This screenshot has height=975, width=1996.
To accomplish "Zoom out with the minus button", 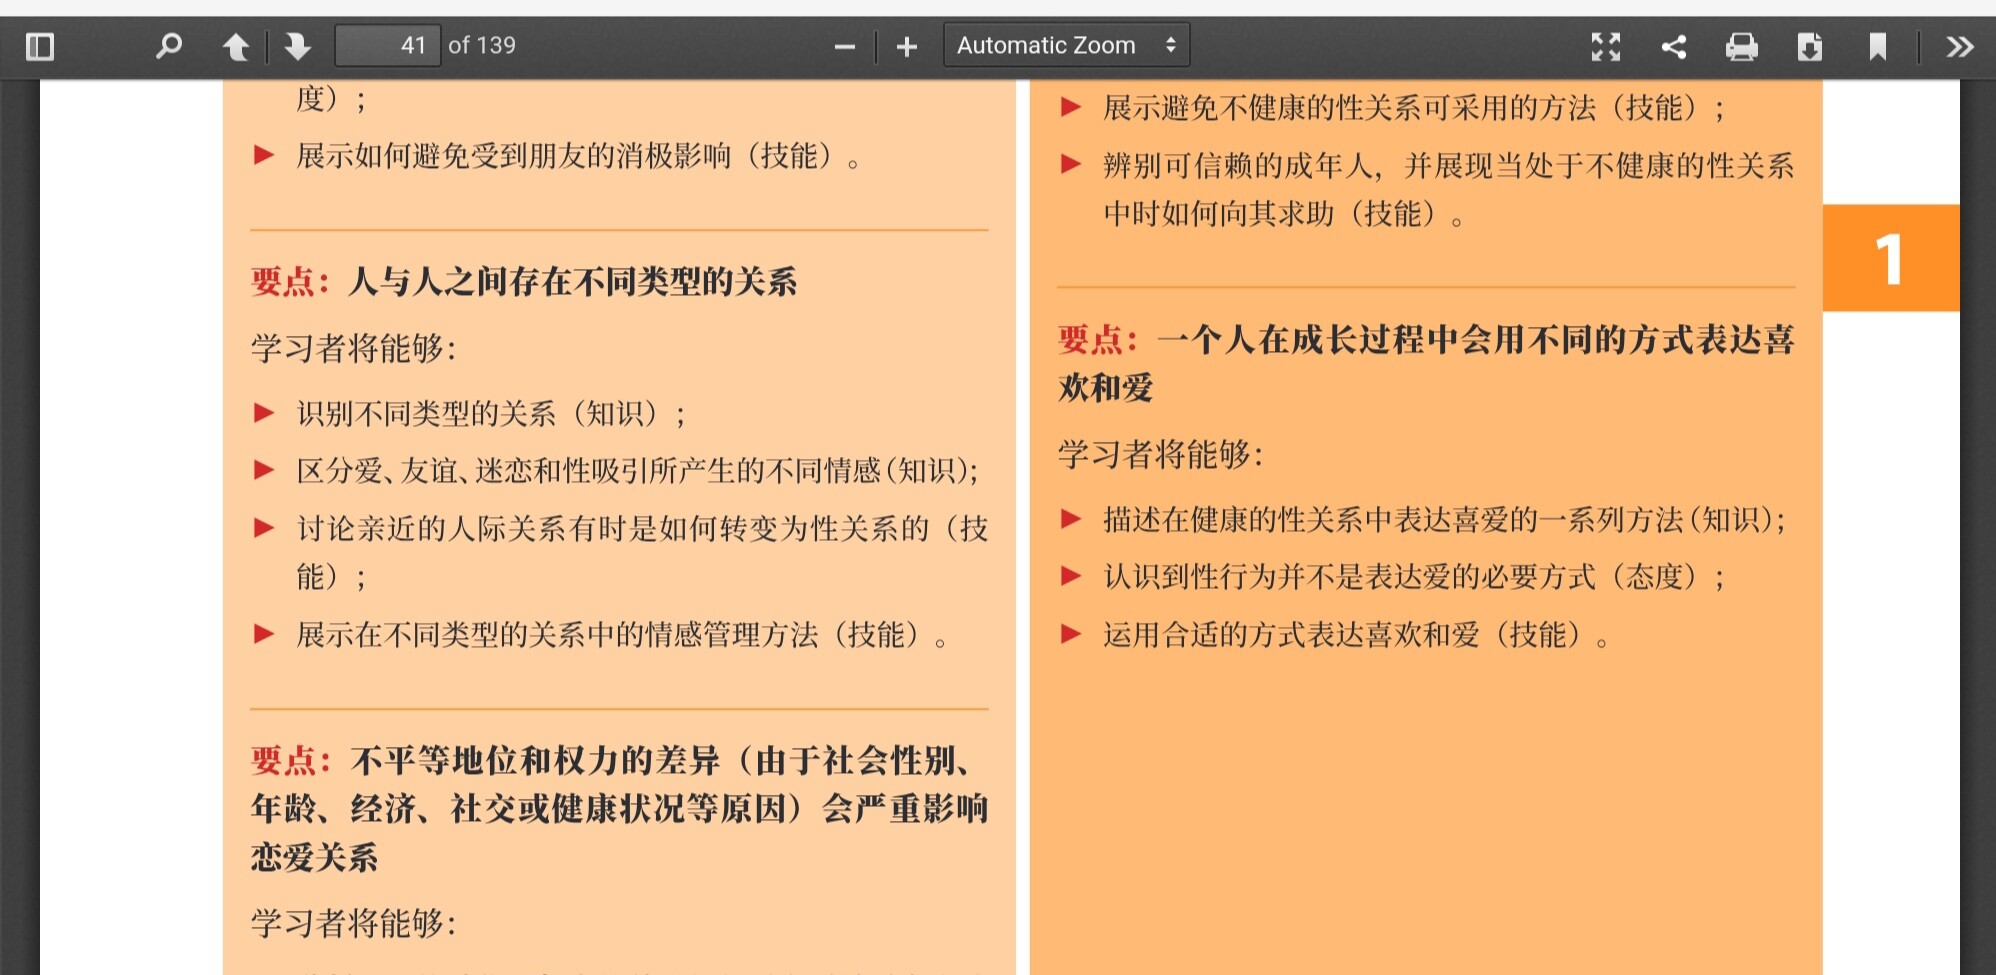I will click(844, 47).
